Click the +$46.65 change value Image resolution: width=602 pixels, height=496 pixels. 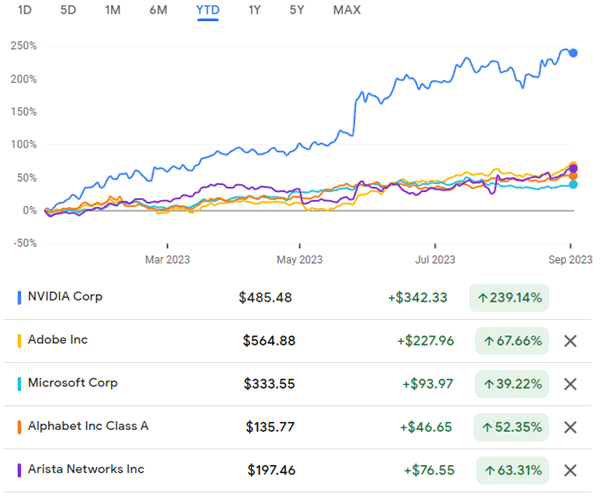[426, 427]
